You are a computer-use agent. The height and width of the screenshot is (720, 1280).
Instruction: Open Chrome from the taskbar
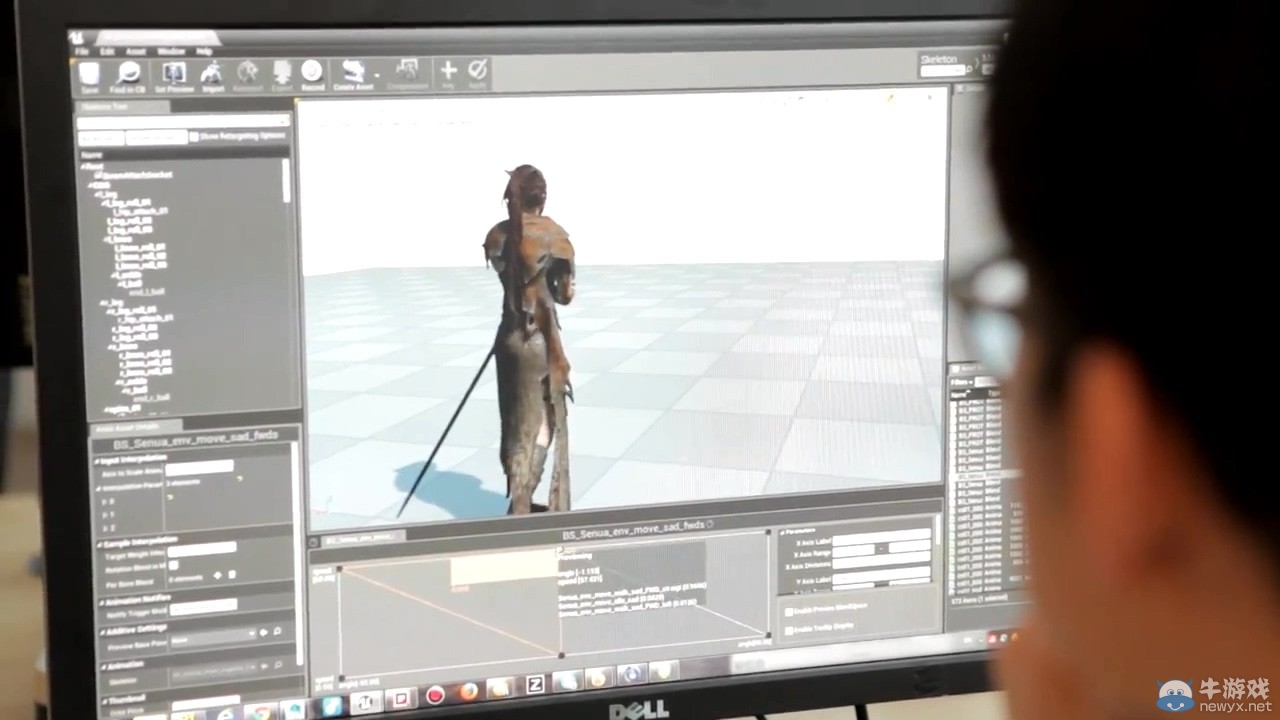point(260,713)
